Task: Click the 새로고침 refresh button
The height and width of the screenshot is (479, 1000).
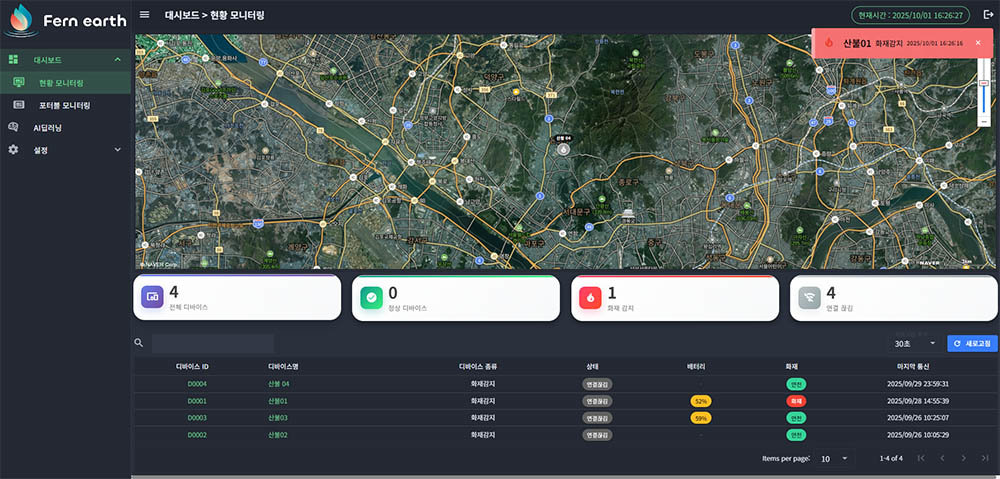Action: (x=971, y=343)
